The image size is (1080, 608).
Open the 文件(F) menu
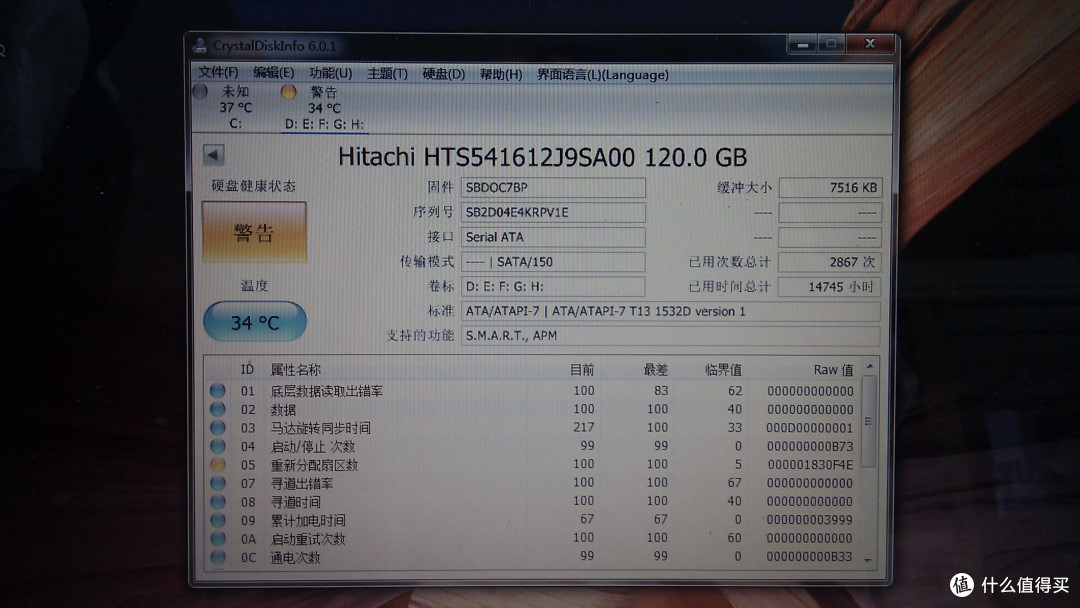pos(218,73)
